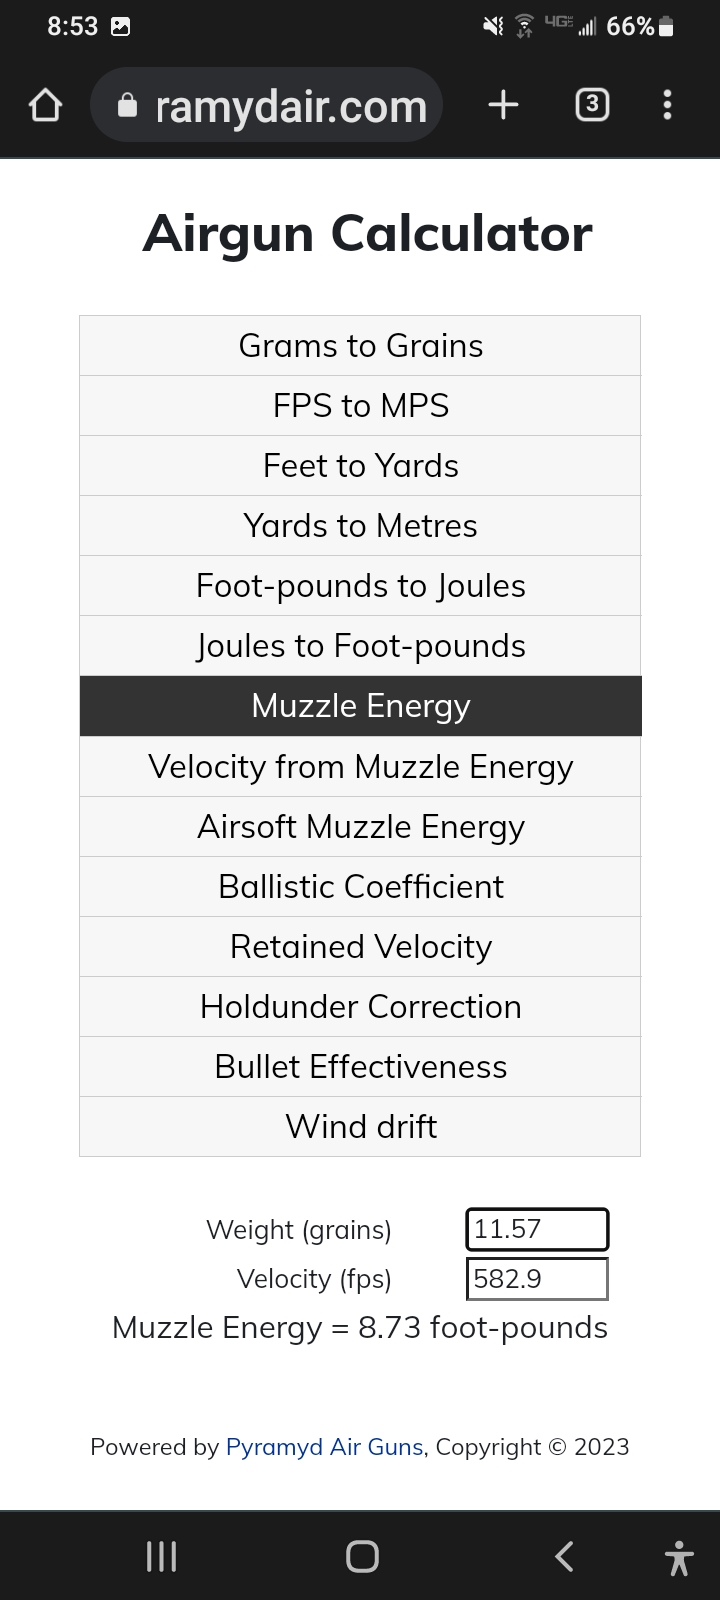
Task: Open the Wind drift calculator
Action: [360, 1127]
